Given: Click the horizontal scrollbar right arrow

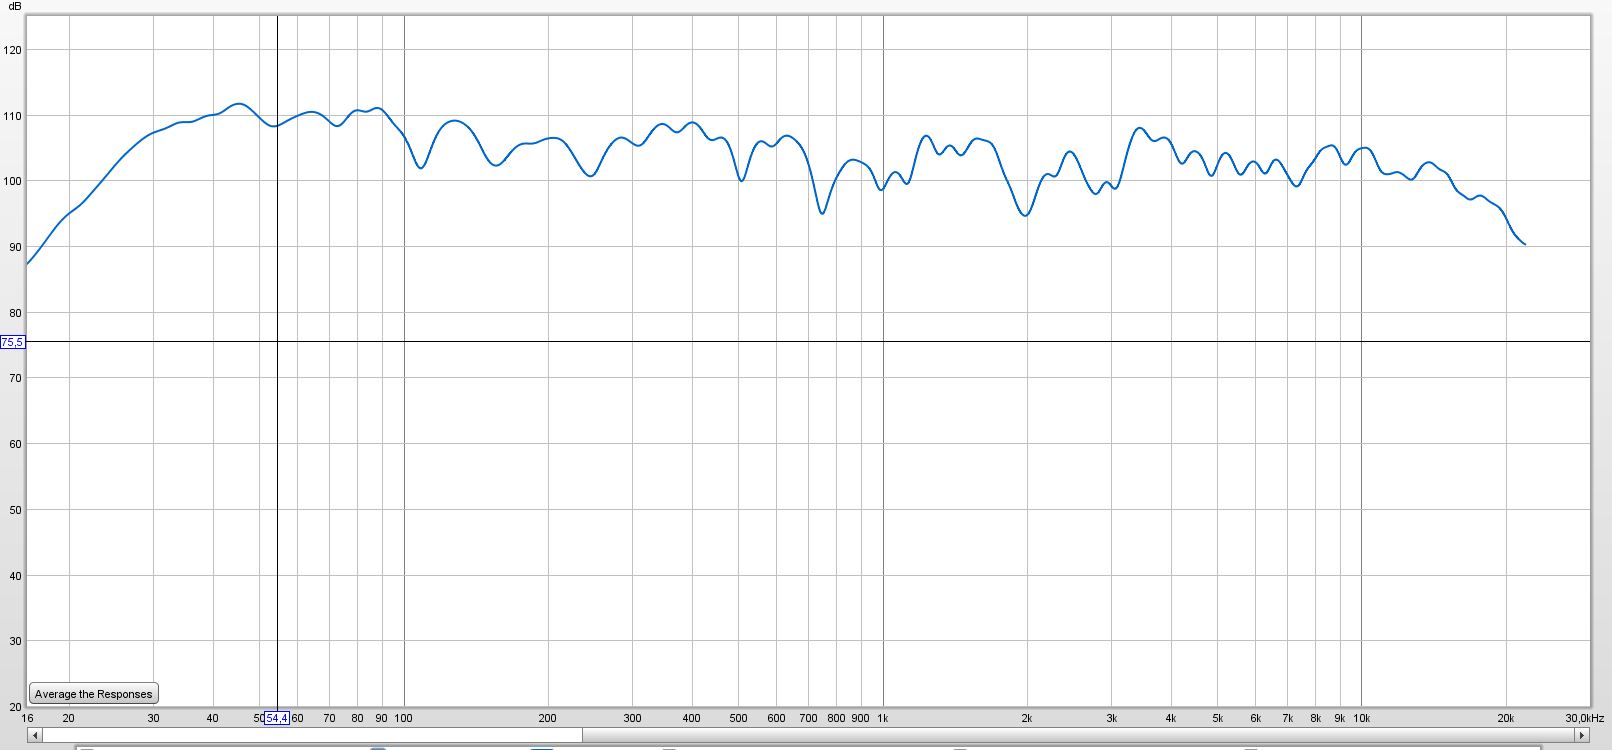Looking at the screenshot, I should [1582, 735].
